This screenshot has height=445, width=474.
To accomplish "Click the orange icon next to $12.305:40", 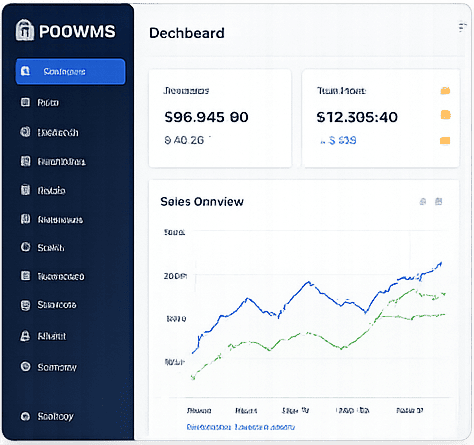I will (445, 115).
